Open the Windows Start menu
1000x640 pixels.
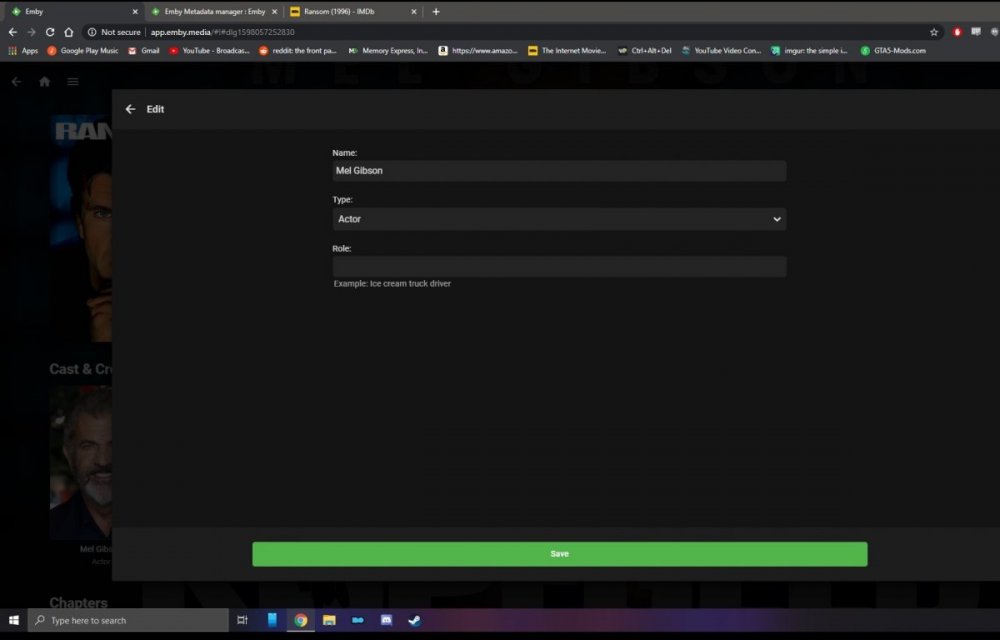click(13, 620)
